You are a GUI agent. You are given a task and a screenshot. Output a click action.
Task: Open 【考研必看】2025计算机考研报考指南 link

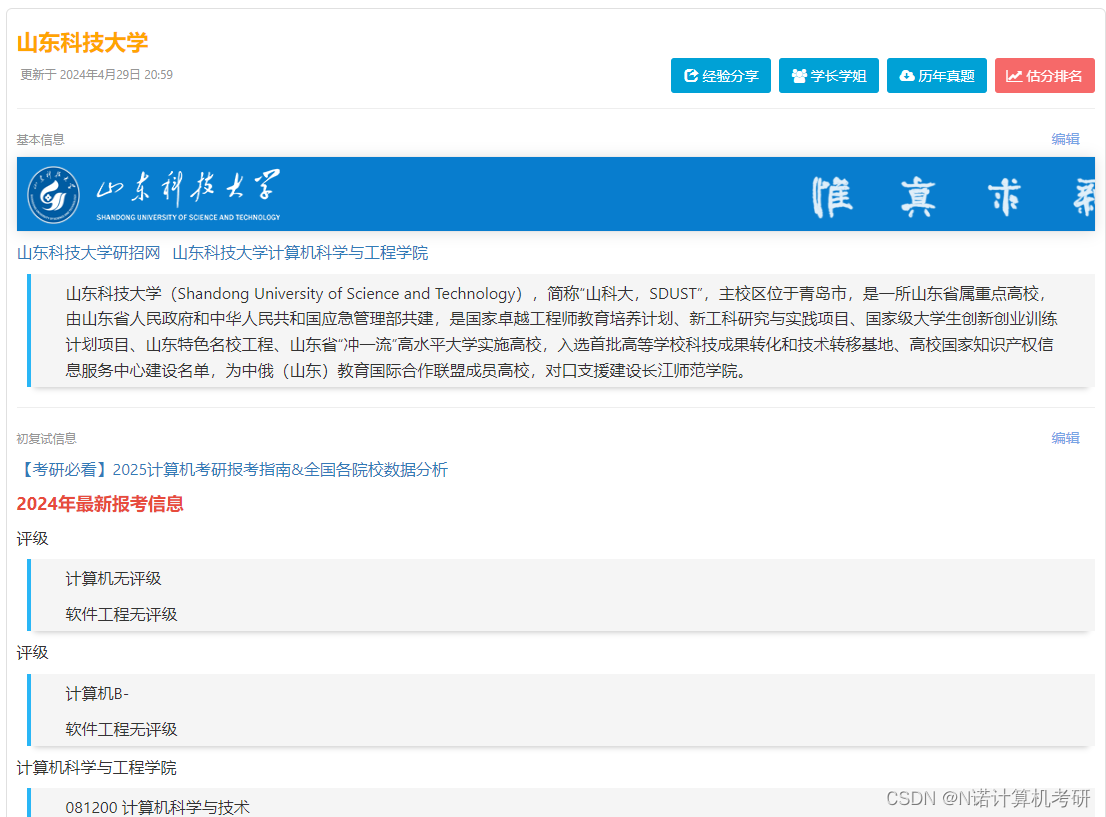tap(232, 470)
